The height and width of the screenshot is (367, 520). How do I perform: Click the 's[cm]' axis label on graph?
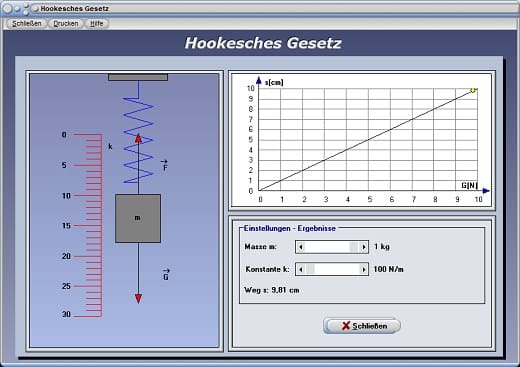click(x=274, y=82)
